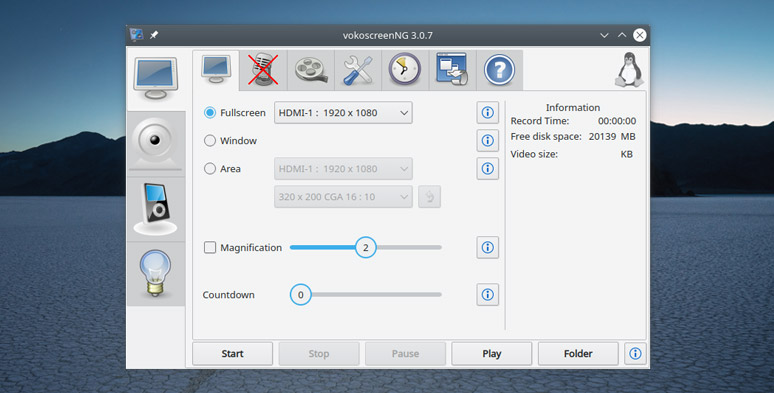774x393 pixels.
Task: Click the area reset arrow button
Action: [x=429, y=196]
